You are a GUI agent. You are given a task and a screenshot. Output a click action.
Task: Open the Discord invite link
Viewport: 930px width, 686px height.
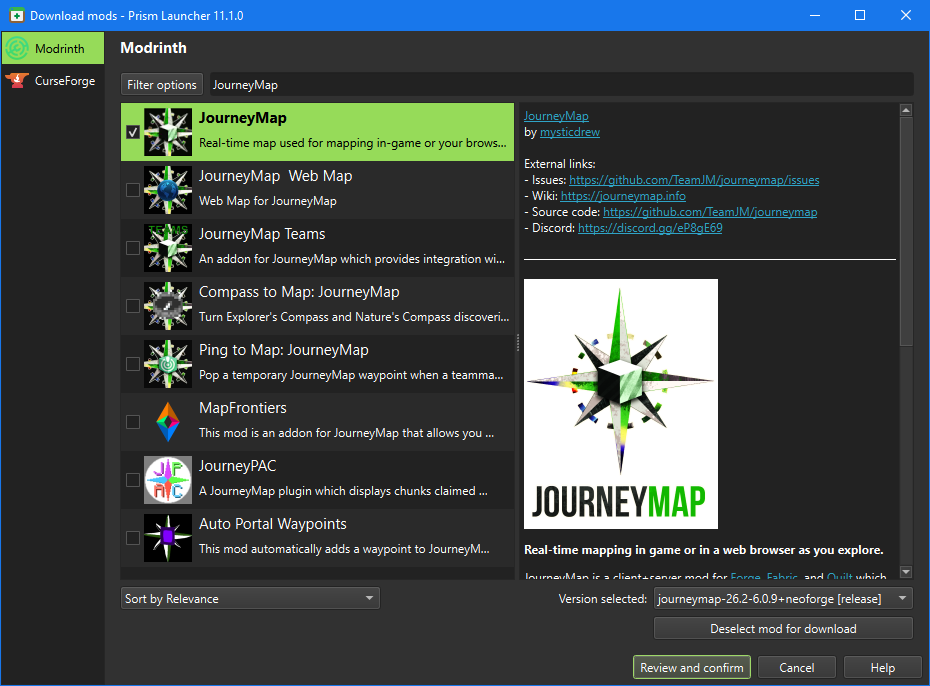[x=650, y=228]
